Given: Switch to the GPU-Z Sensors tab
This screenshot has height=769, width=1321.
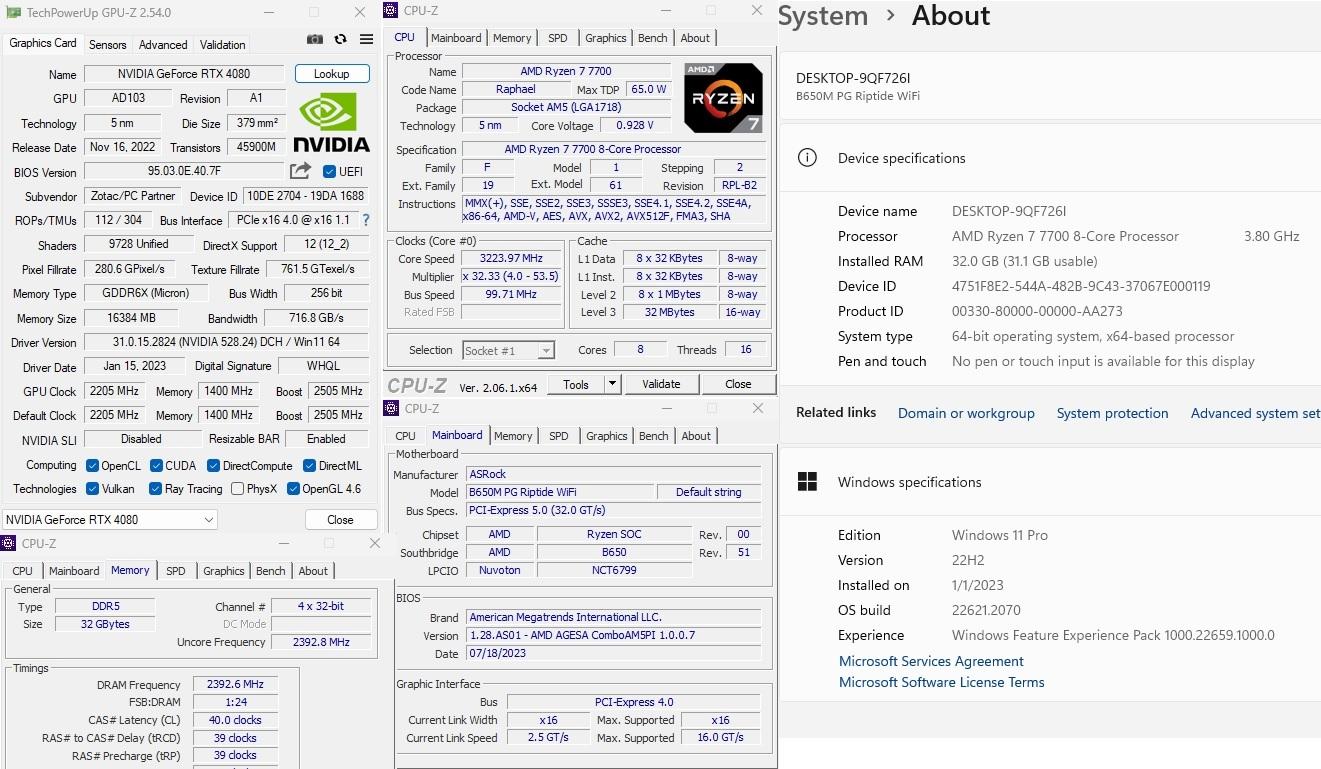Looking at the screenshot, I should tap(107, 45).
